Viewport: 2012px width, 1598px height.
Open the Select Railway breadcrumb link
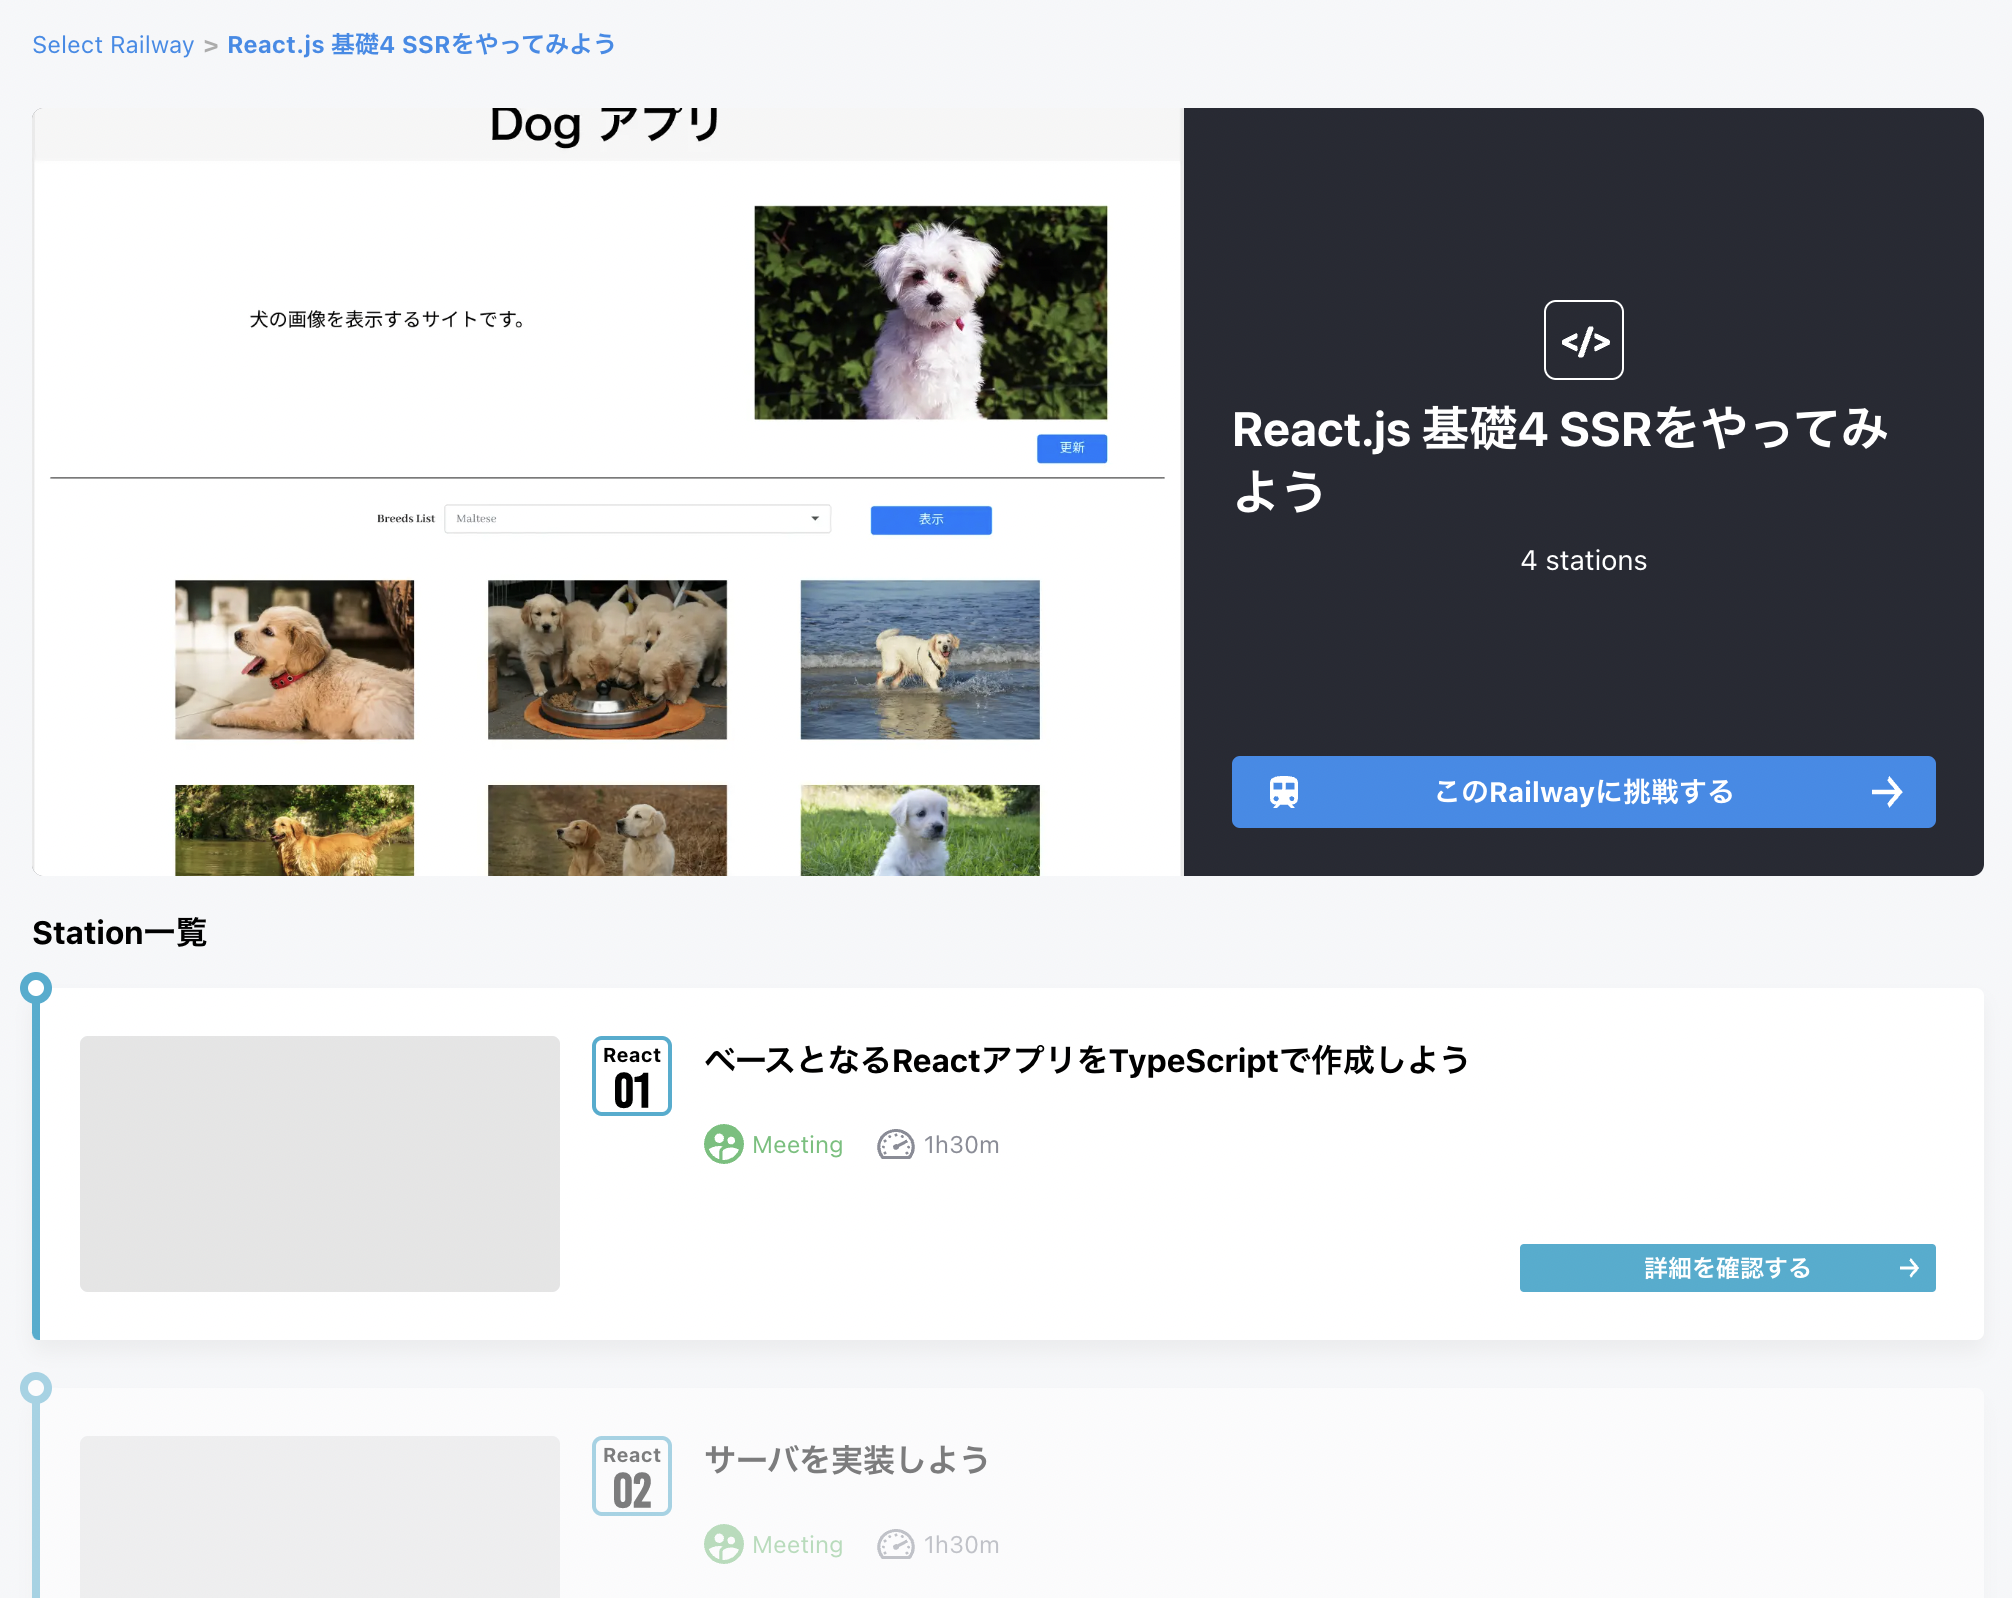pyautogui.click(x=113, y=45)
